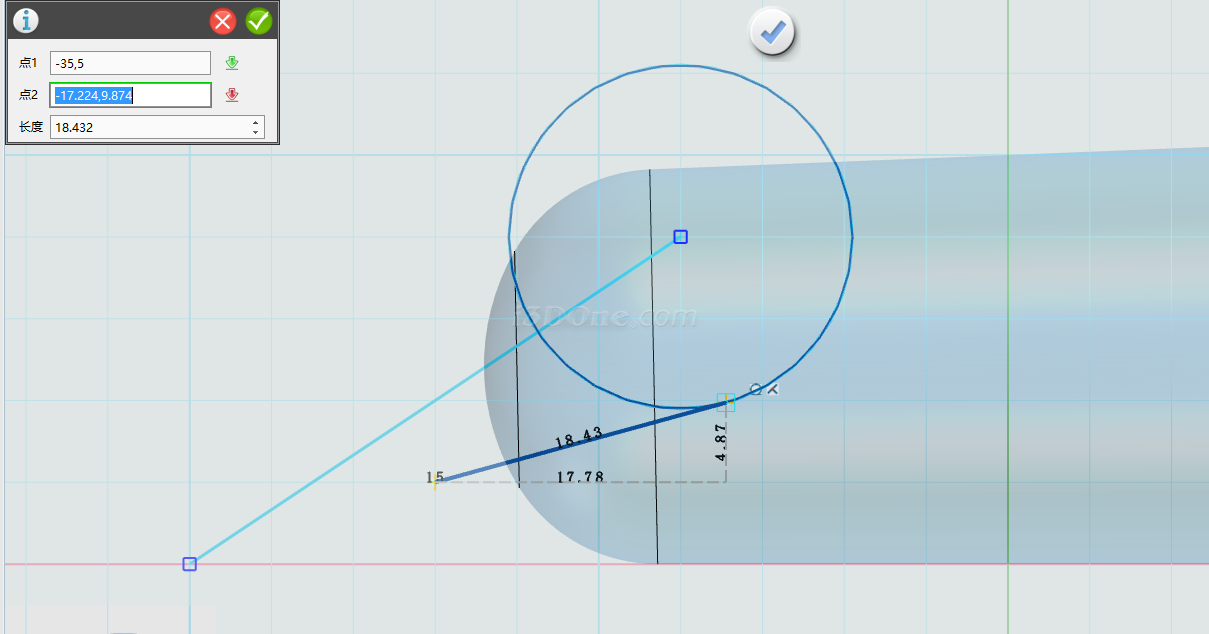1209x634 pixels.
Task: Select the blue square handle at the circle center
Action: [x=680, y=237]
